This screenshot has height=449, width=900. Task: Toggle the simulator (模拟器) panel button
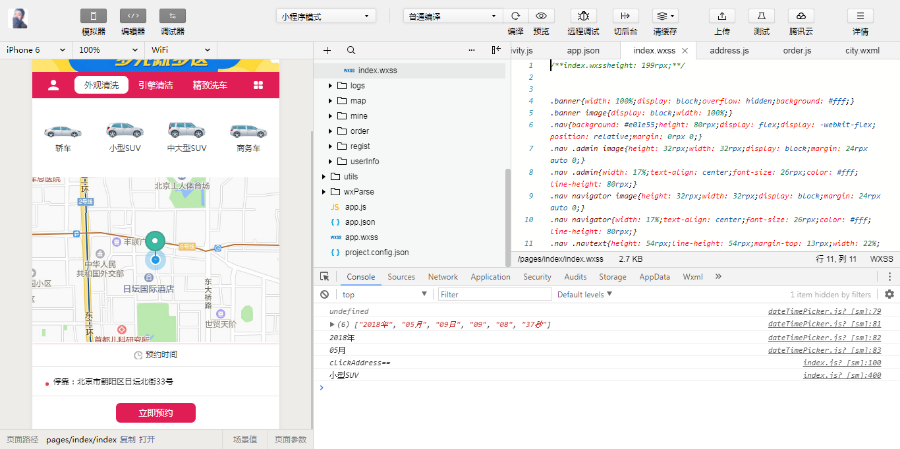tap(93, 16)
